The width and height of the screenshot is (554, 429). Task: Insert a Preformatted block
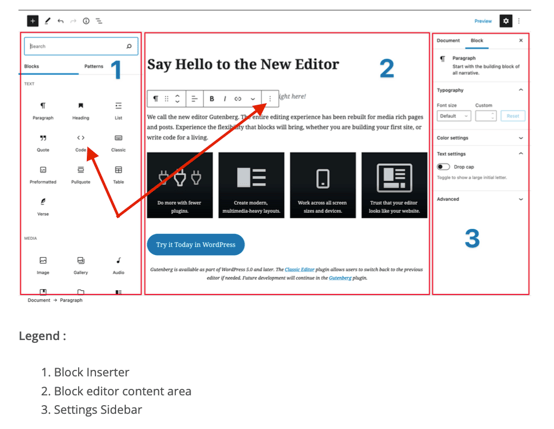(x=43, y=175)
